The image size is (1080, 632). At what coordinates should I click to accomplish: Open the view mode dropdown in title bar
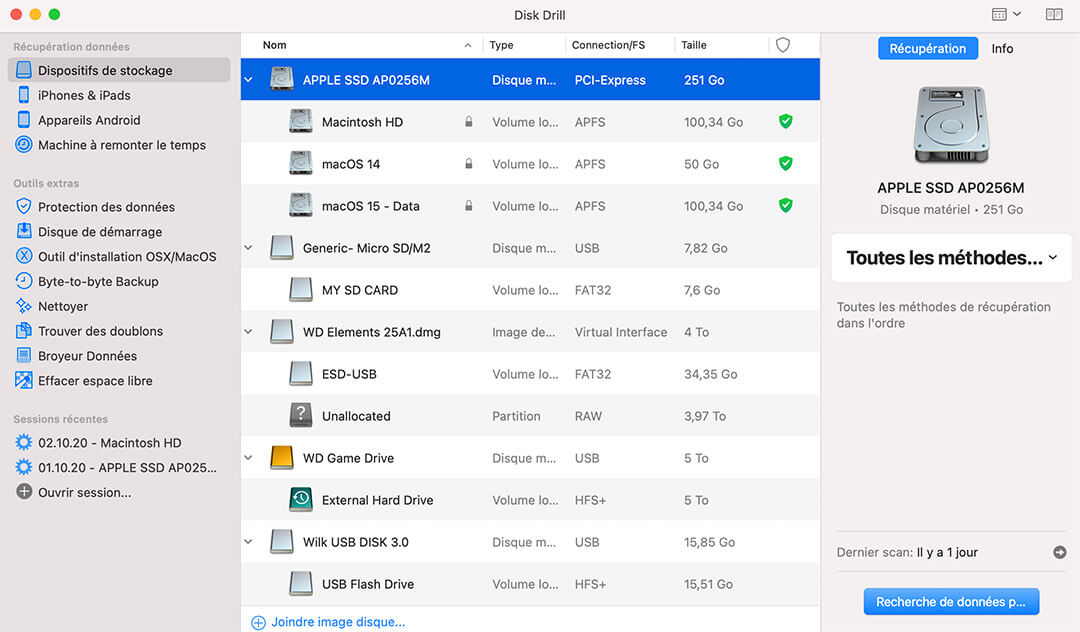[x=1006, y=14]
